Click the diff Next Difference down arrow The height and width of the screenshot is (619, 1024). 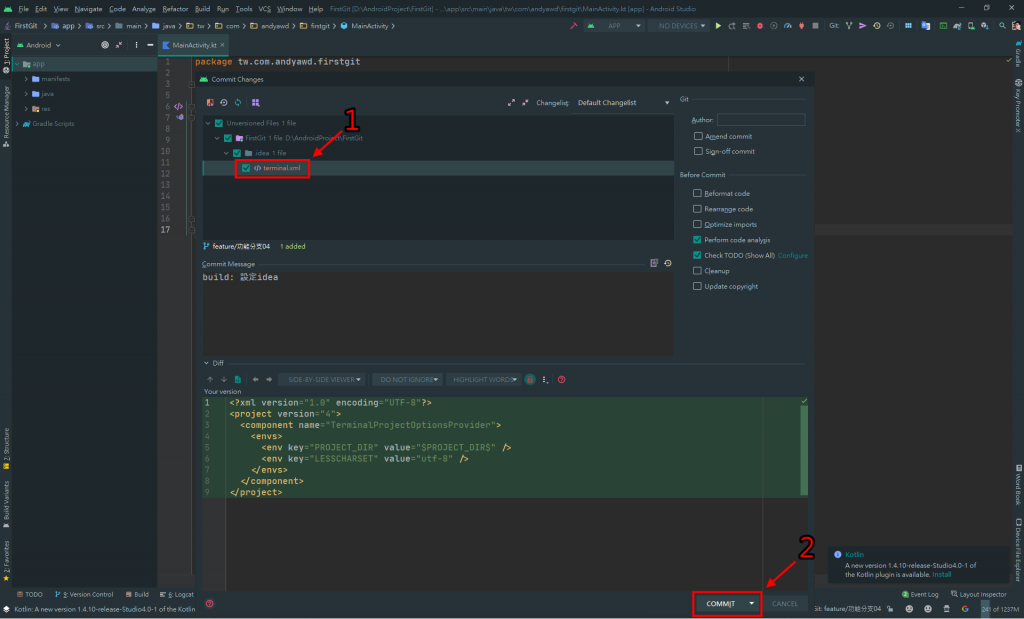coord(224,379)
